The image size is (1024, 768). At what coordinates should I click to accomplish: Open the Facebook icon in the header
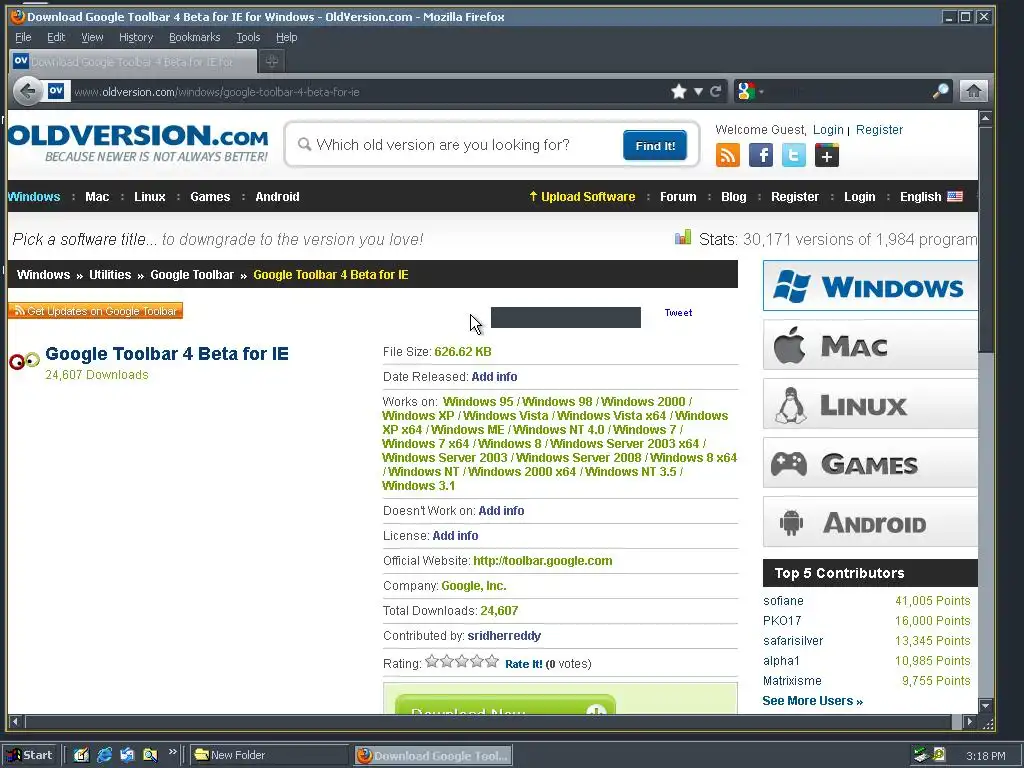tap(761, 155)
